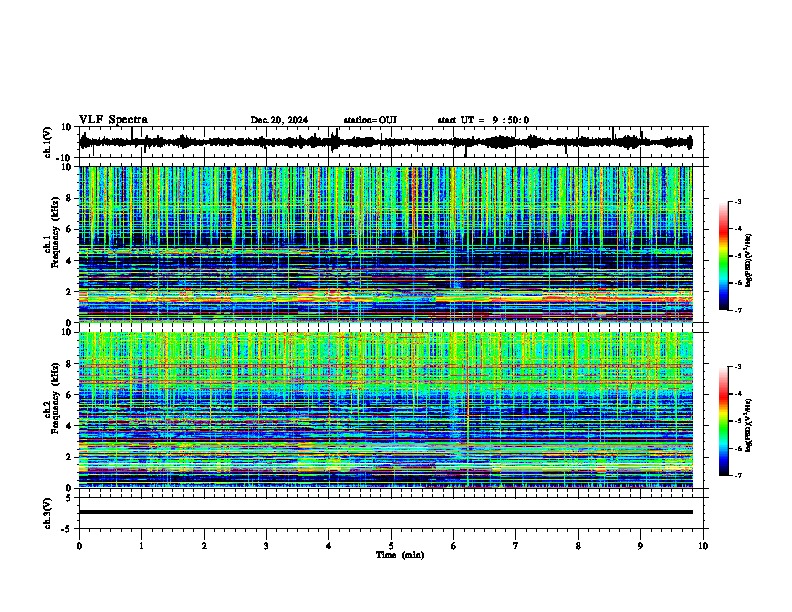792x612 pixels.
Task: Click the '2' kHz tick of ch.2 spectrogram
Action: pos(70,457)
